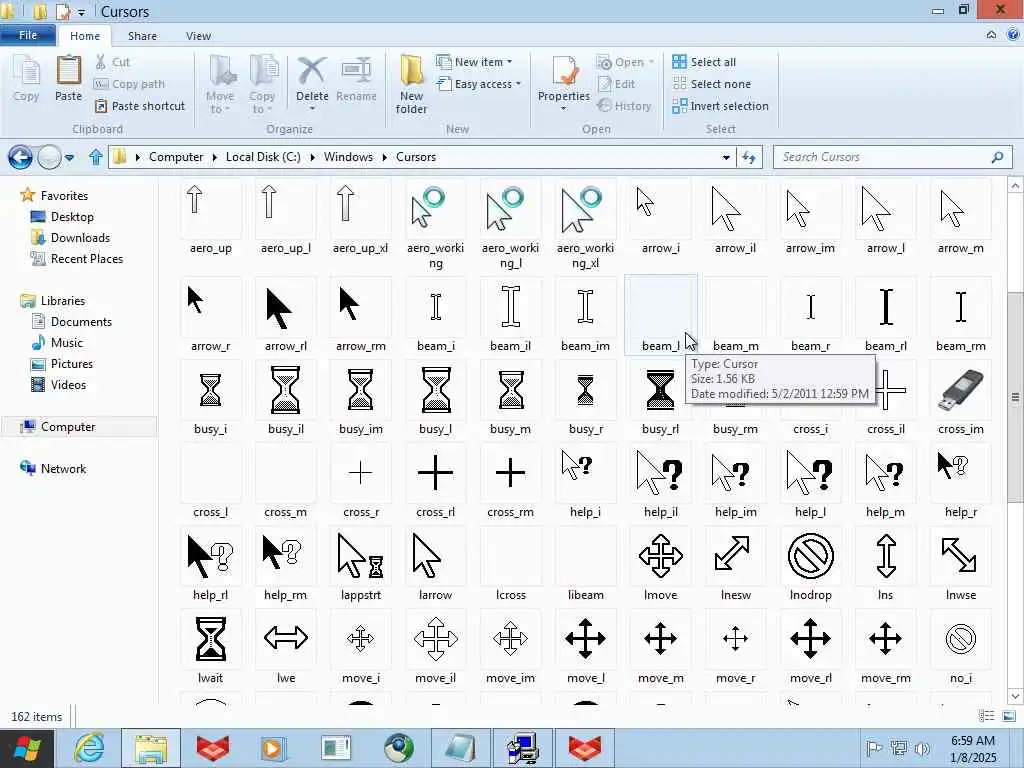Expand the Delete options arrow
The height and width of the screenshot is (768, 1024).
pos(312,108)
